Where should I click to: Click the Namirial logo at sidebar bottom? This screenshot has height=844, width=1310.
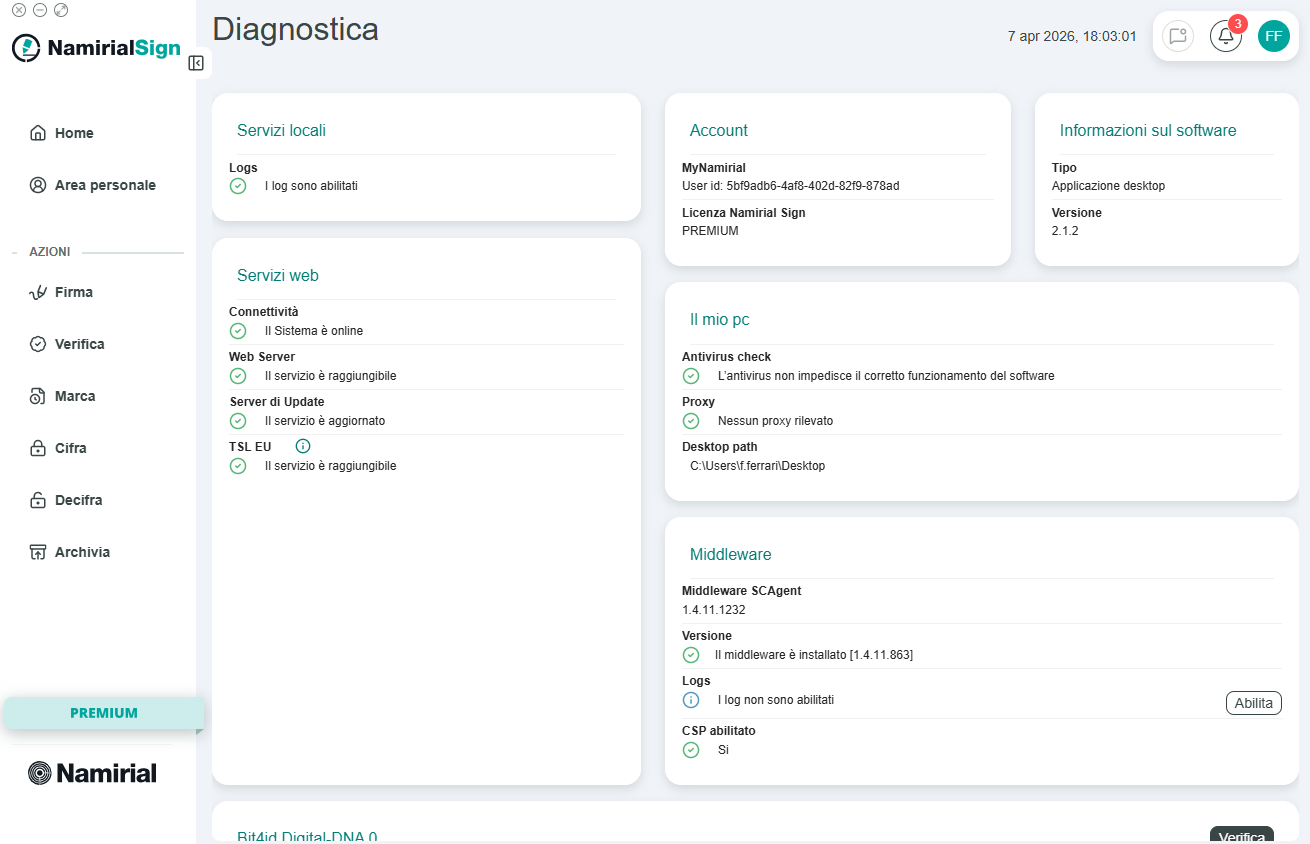[92, 773]
